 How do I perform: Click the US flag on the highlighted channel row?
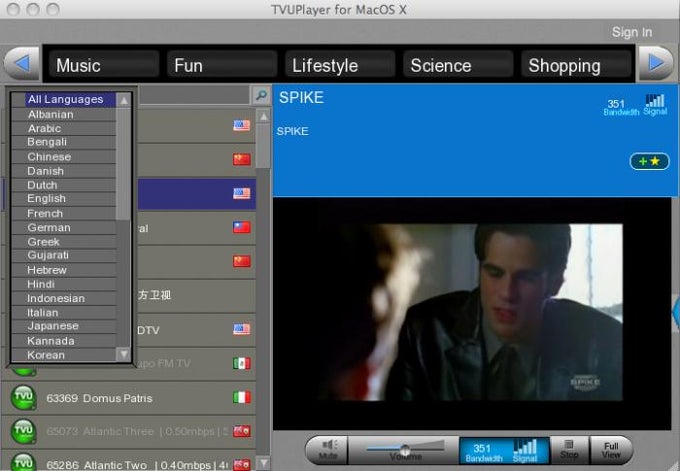242,193
